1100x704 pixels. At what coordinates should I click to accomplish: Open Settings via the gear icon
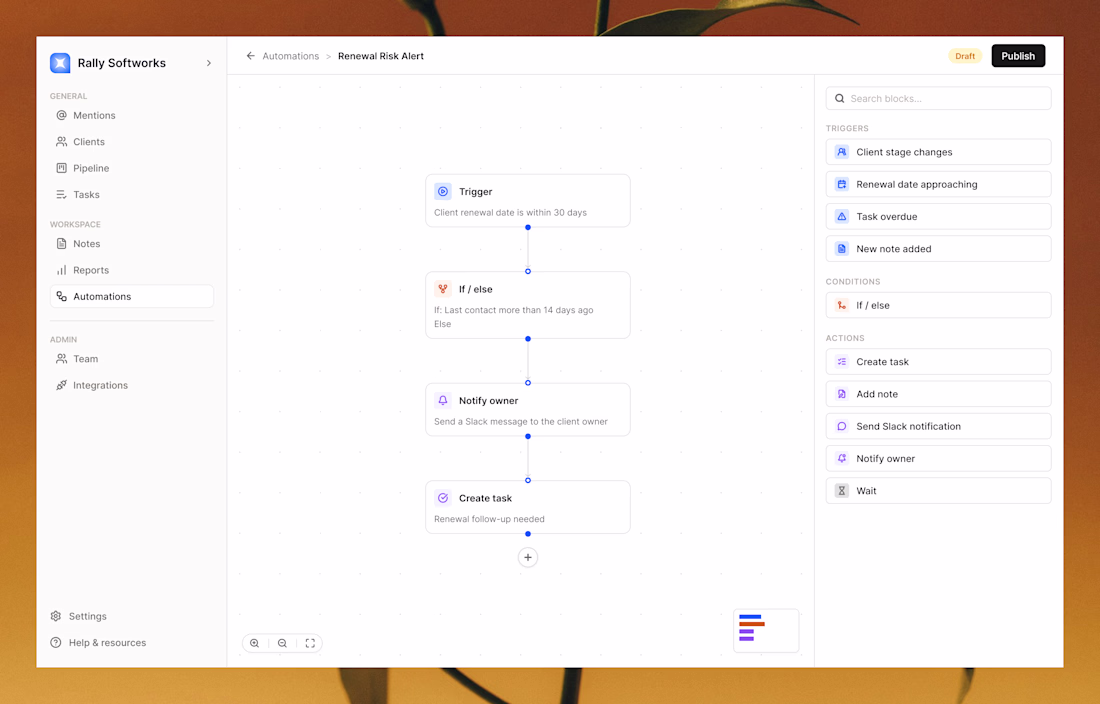pyautogui.click(x=56, y=616)
